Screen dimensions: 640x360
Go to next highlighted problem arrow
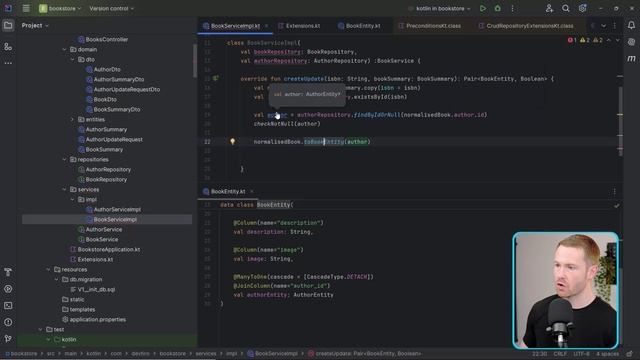[x=618, y=40]
